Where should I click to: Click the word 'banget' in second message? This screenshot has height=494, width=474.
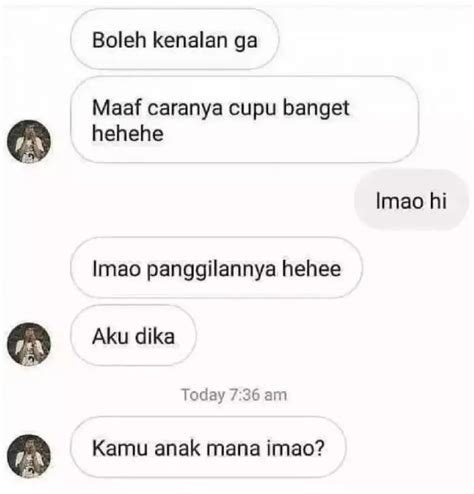(x=316, y=109)
